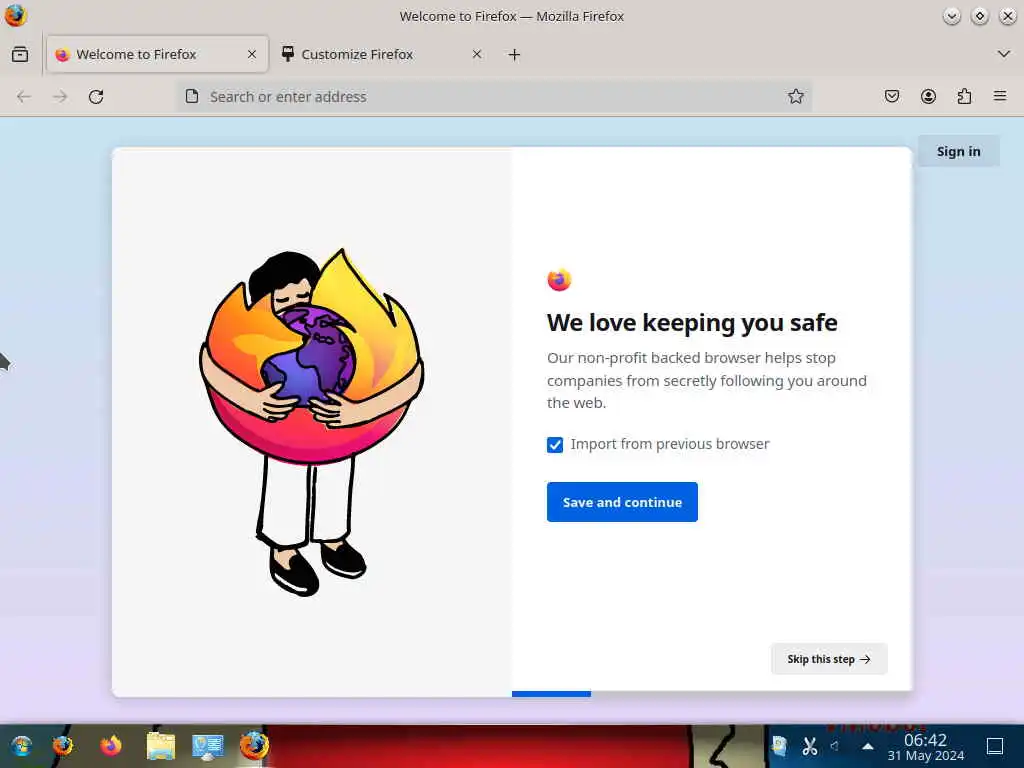1024x768 pixels.
Task: Click the Firefox logo above the heading
Action: pos(559,280)
